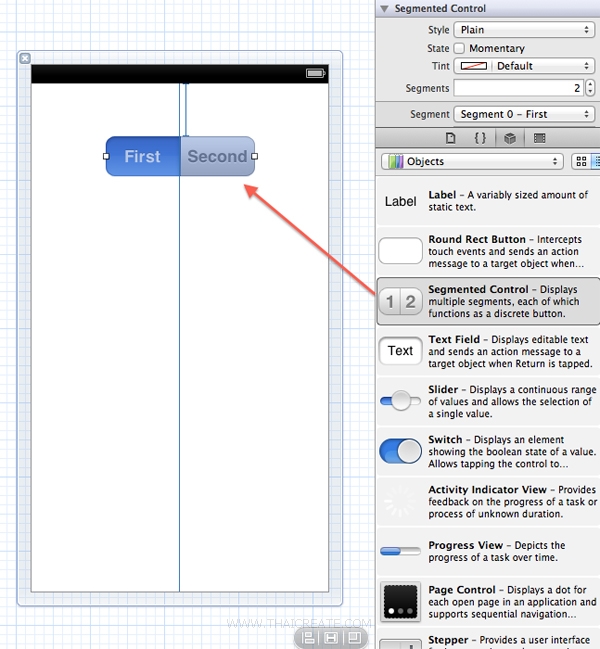600x649 pixels.
Task: Select the First segment on canvas
Action: click(x=143, y=156)
